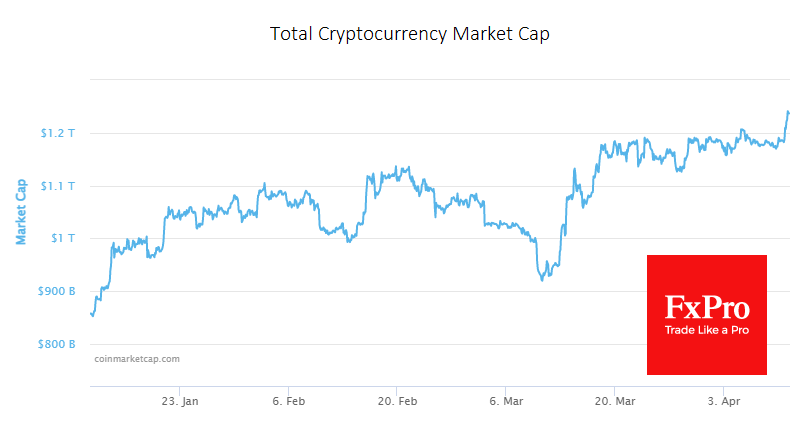Image resolution: width=800 pixels, height=440 pixels.
Task: Click the $900 B axis label
Action: 57,291
